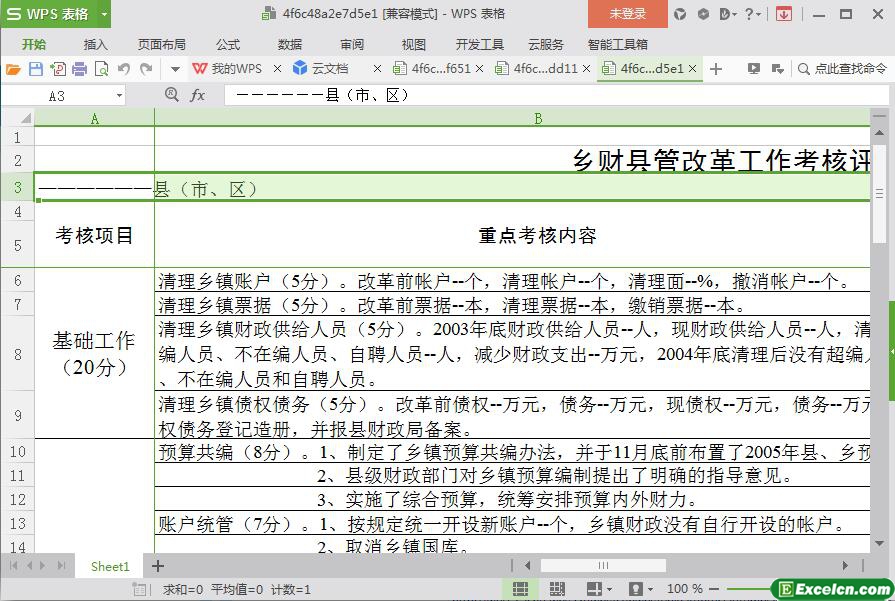The width and height of the screenshot is (895, 601).
Task: Open the 开发工具 ribbon tab
Action: coord(479,45)
